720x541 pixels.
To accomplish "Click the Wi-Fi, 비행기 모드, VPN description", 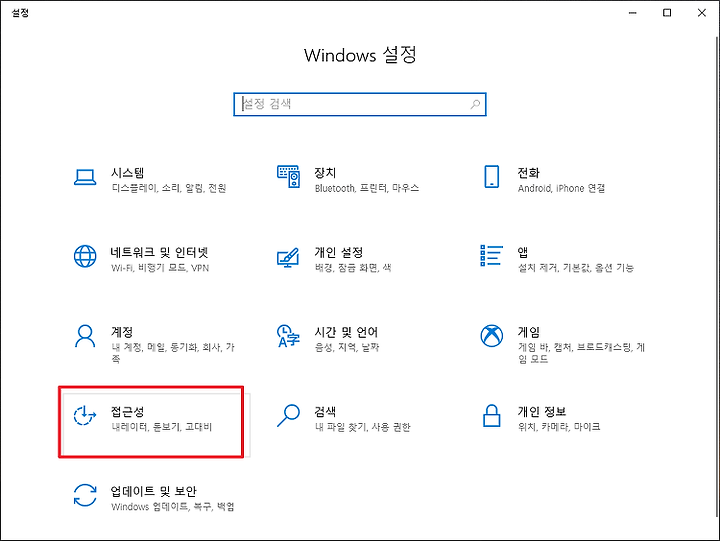I will 160,268.
